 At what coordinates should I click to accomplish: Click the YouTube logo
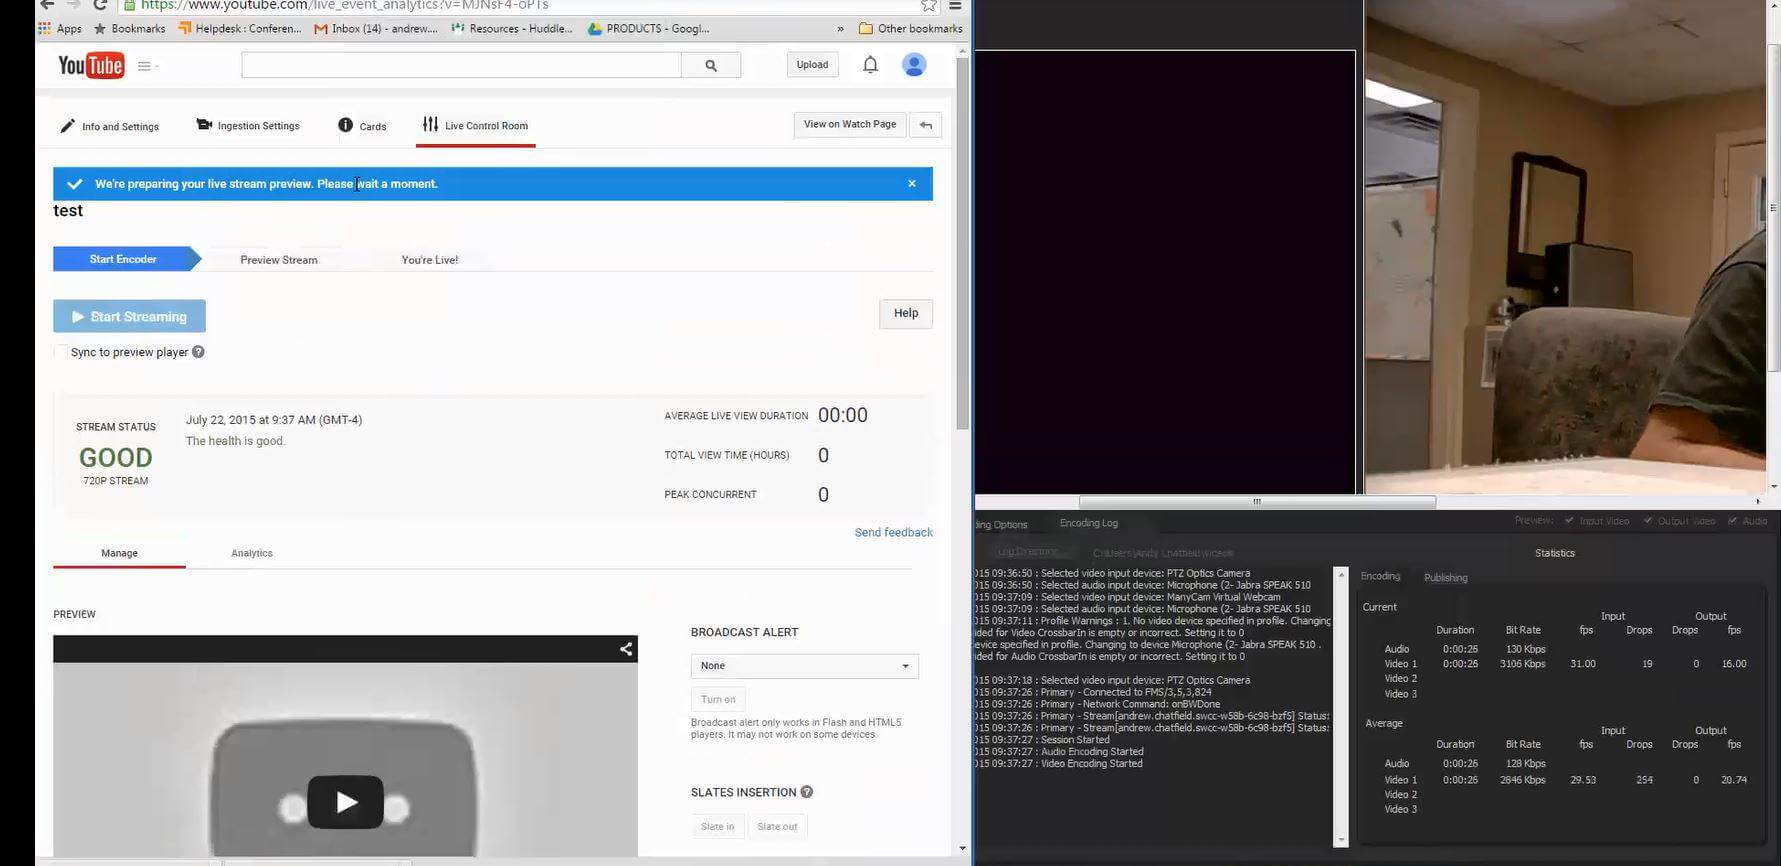91,65
